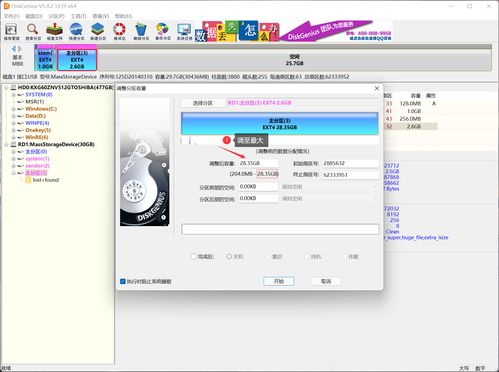This screenshot has height=372, width=499.
Task: Toggle 执行时阻止系统睡眠 checkbox
Action: (x=123, y=282)
